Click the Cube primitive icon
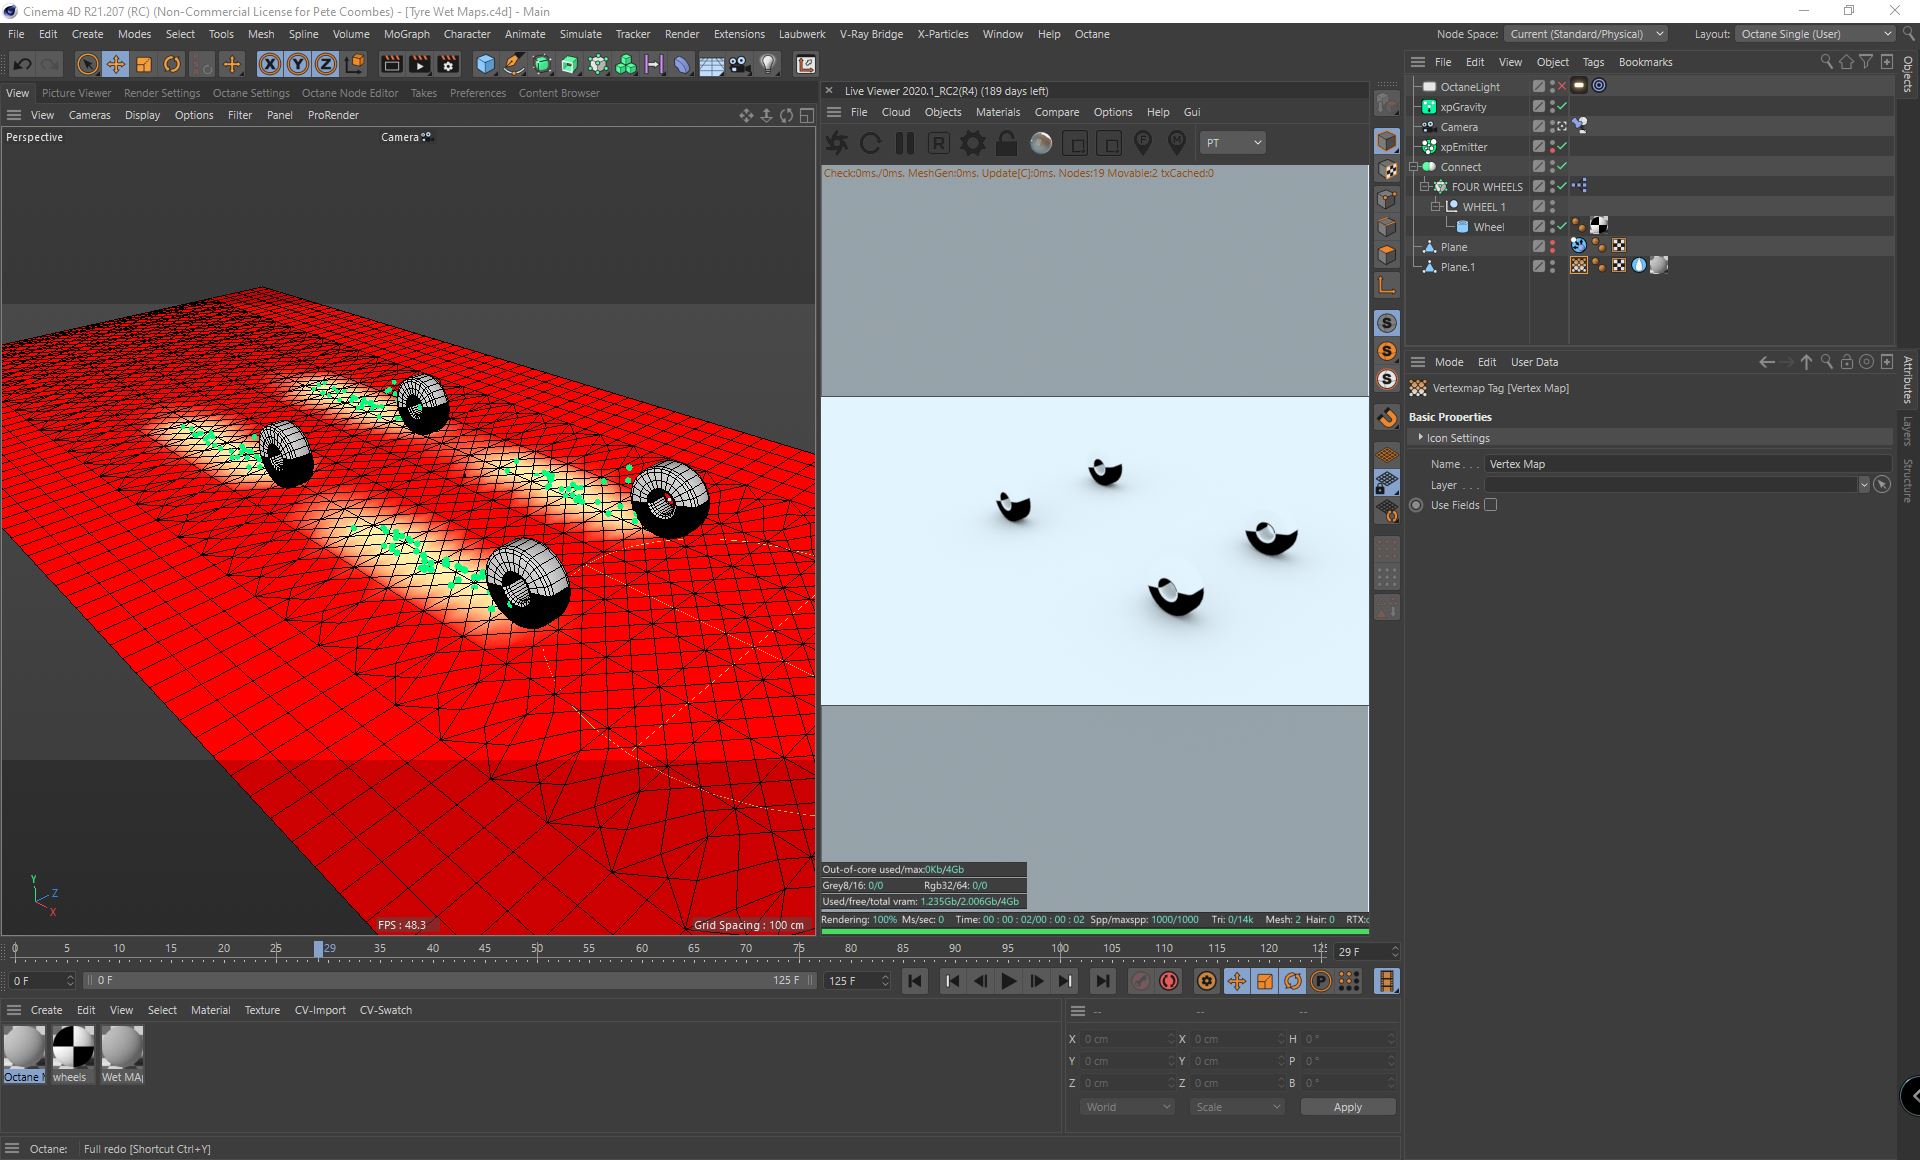 485,64
